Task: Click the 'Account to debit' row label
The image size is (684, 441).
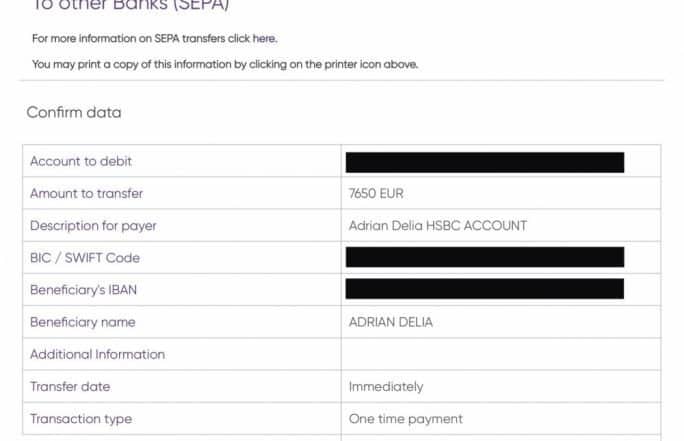Action: point(81,162)
